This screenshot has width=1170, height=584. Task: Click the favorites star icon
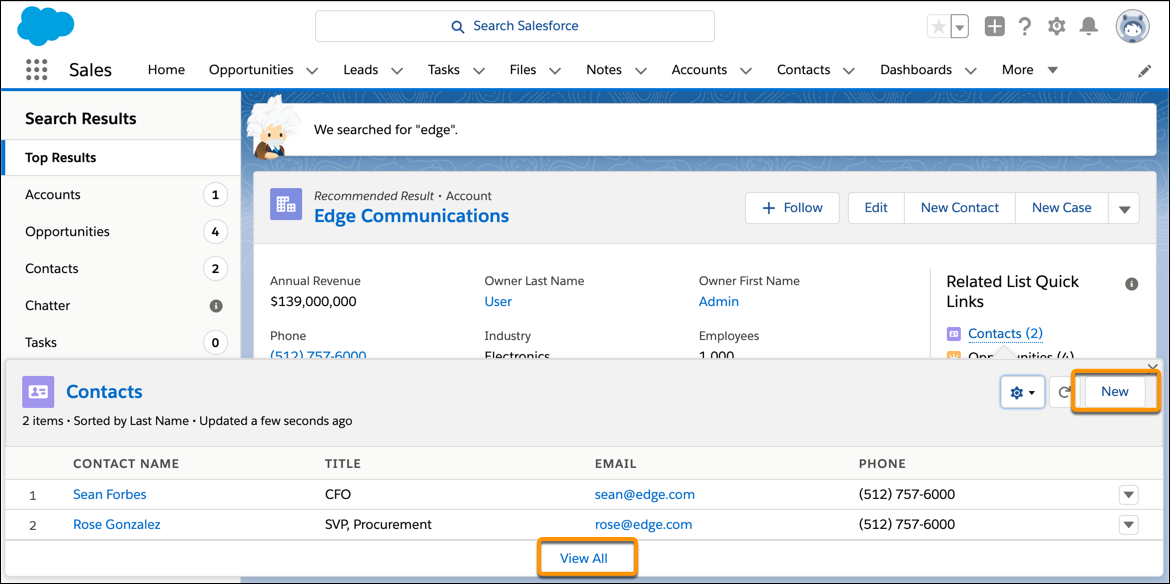point(939,27)
